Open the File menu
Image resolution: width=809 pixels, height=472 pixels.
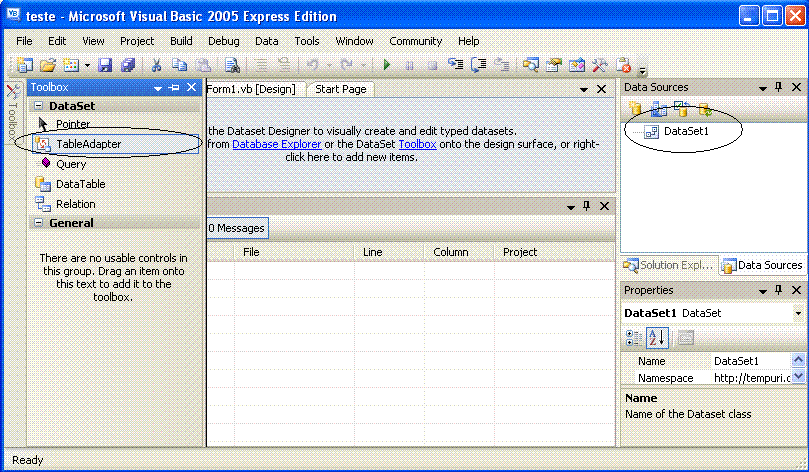click(24, 41)
